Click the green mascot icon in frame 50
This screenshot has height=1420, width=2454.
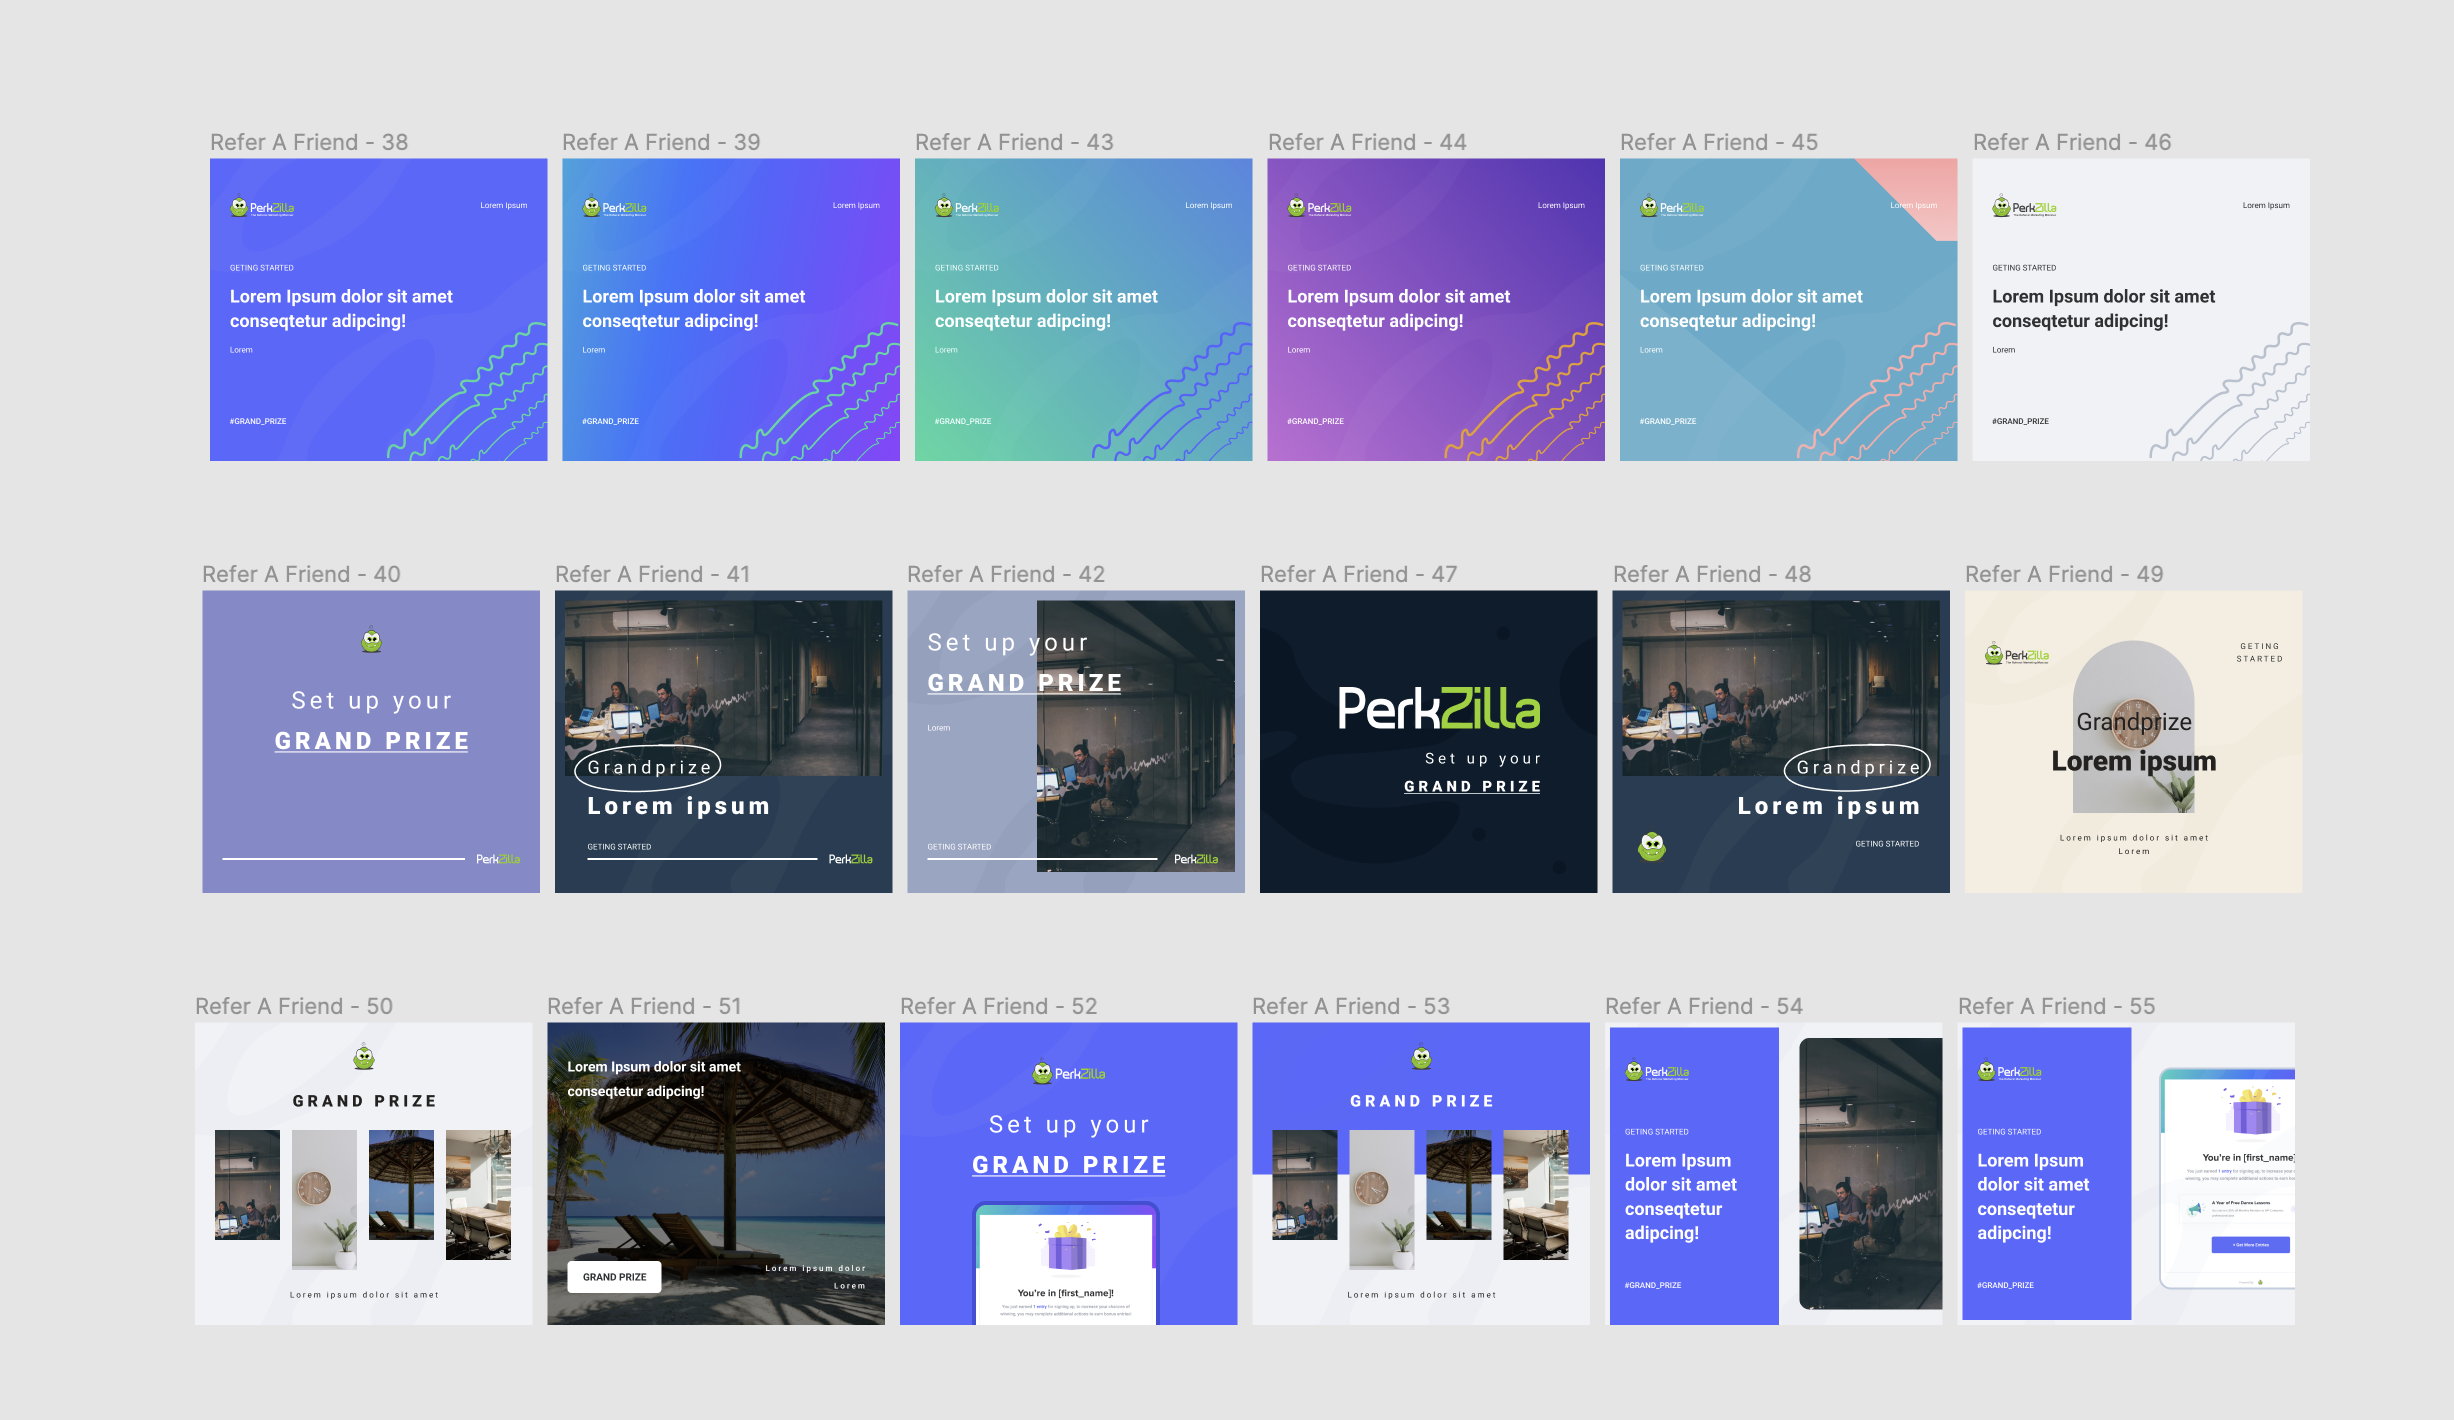pyautogui.click(x=364, y=1057)
